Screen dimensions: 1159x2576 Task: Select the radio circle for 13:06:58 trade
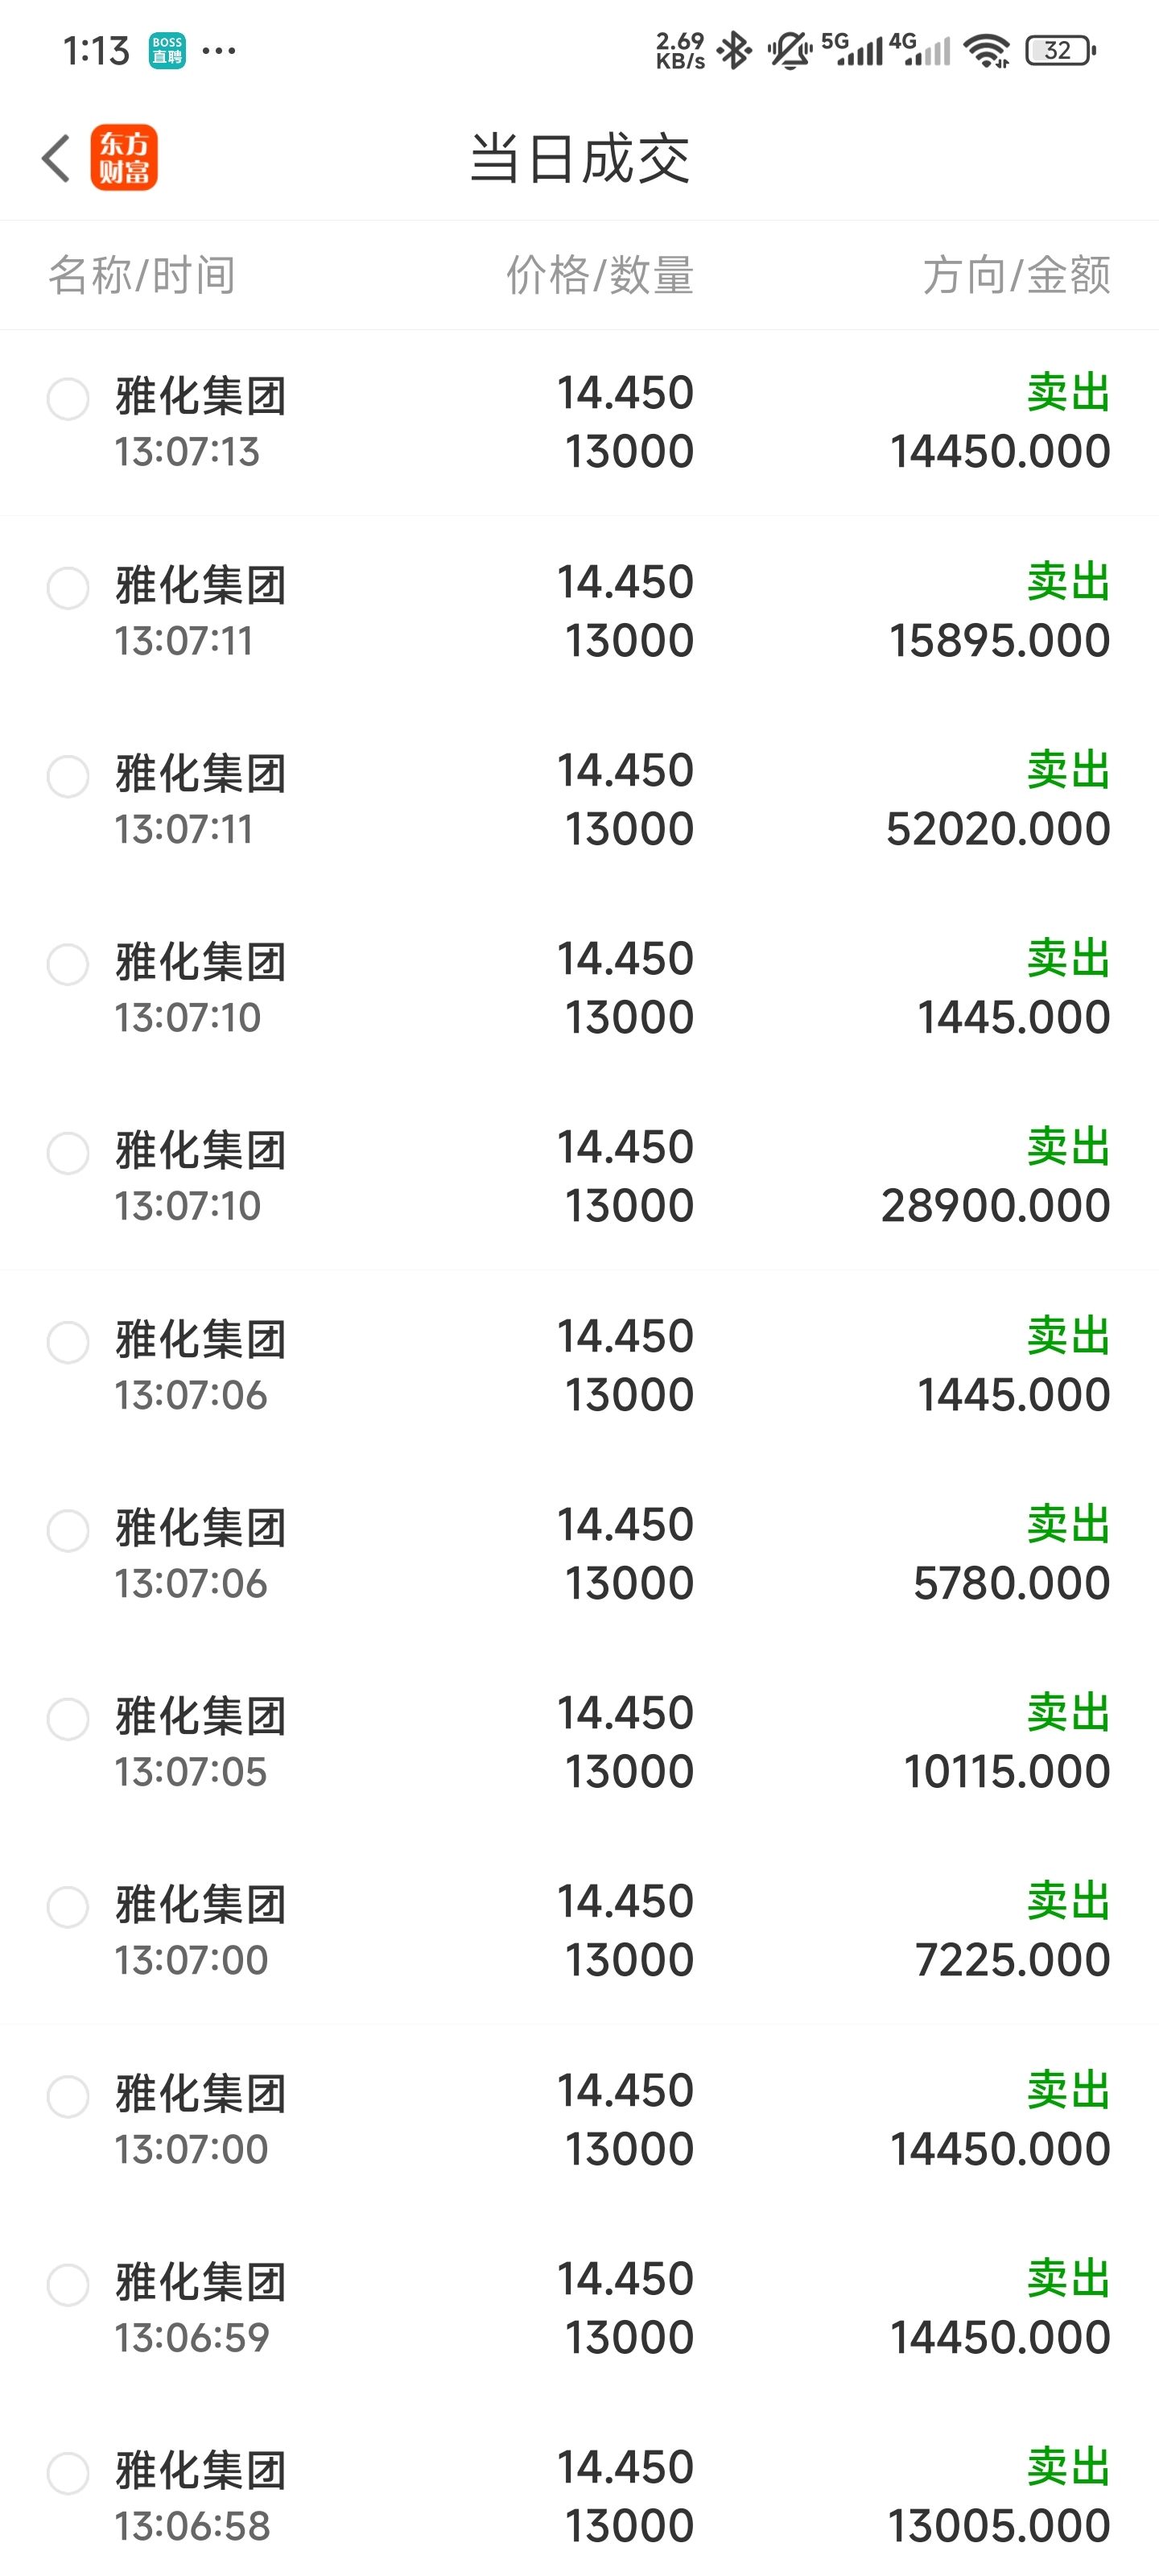pos(68,2473)
